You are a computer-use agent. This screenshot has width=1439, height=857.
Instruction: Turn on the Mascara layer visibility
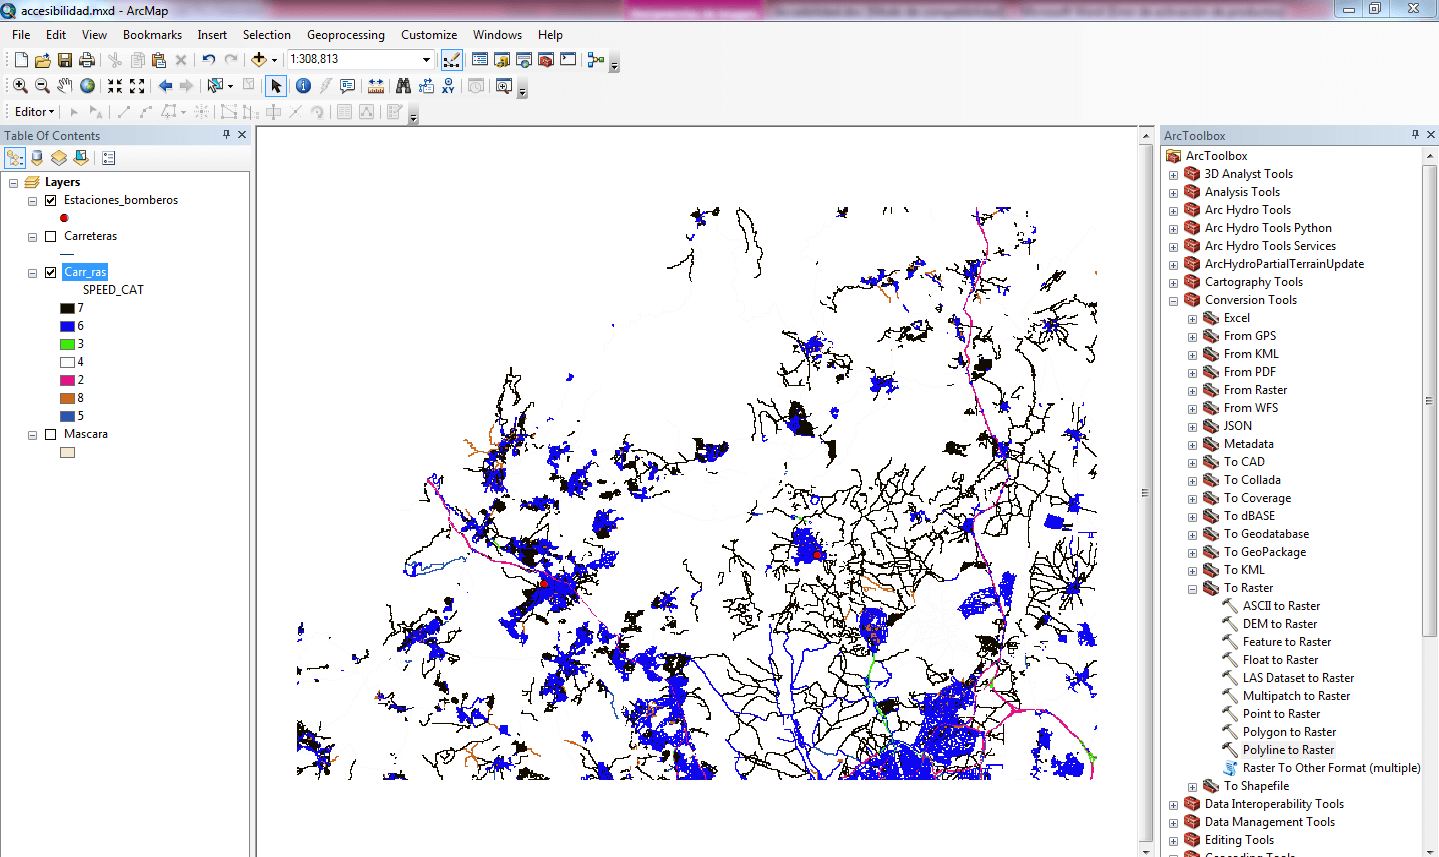coord(51,434)
